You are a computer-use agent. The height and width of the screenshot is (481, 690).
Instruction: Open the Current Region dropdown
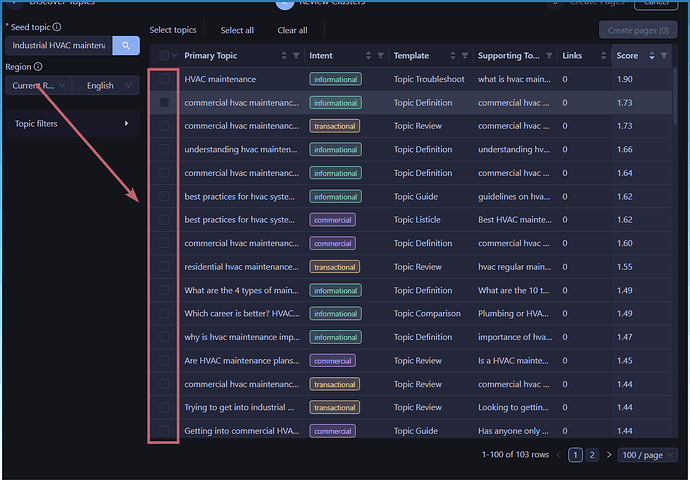[x=39, y=86]
